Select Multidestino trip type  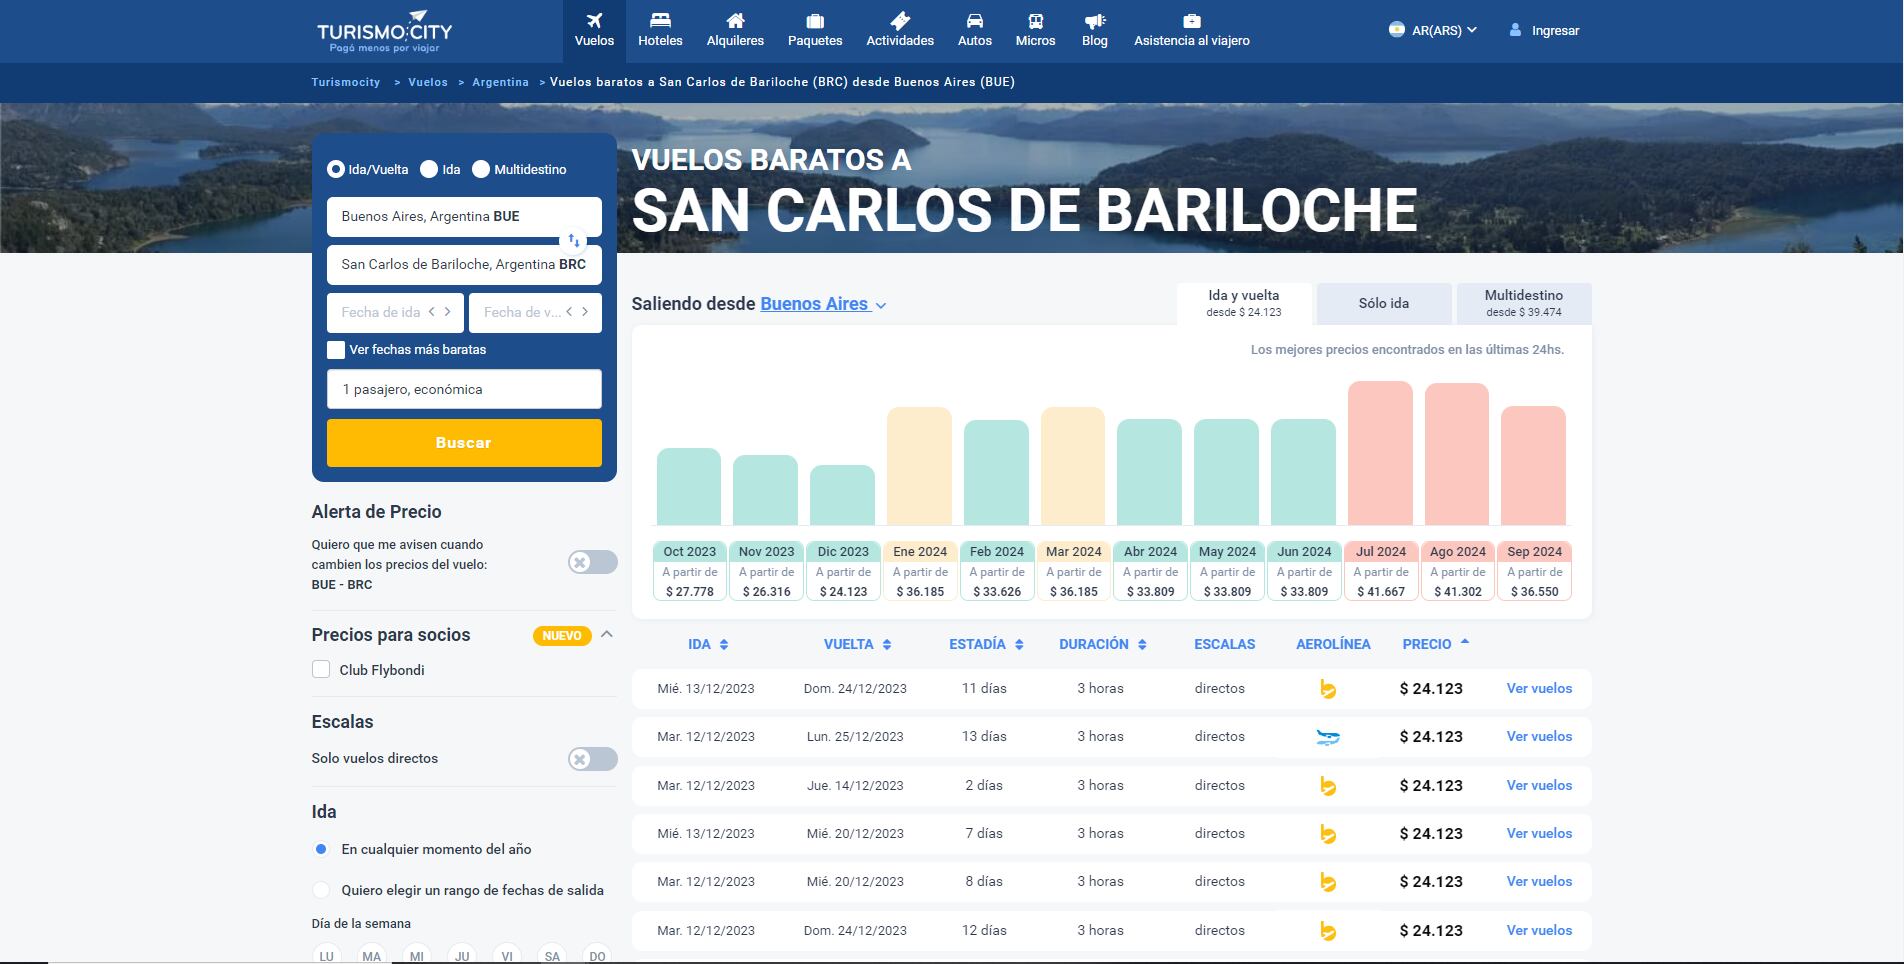pyautogui.click(x=481, y=169)
